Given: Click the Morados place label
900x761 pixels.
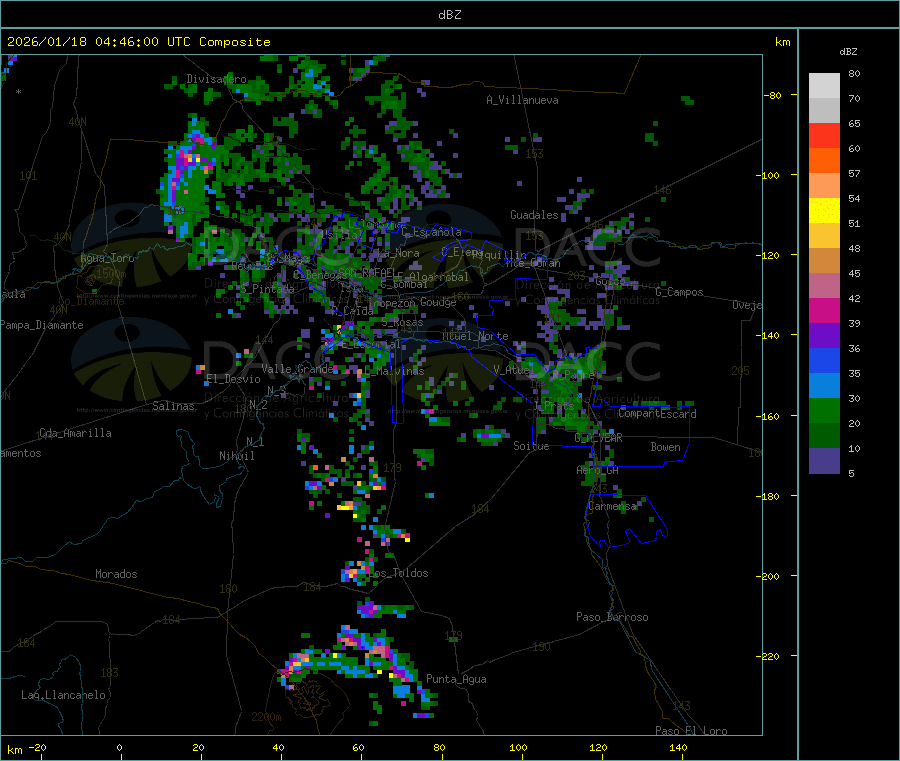Looking at the screenshot, I should point(116,574).
